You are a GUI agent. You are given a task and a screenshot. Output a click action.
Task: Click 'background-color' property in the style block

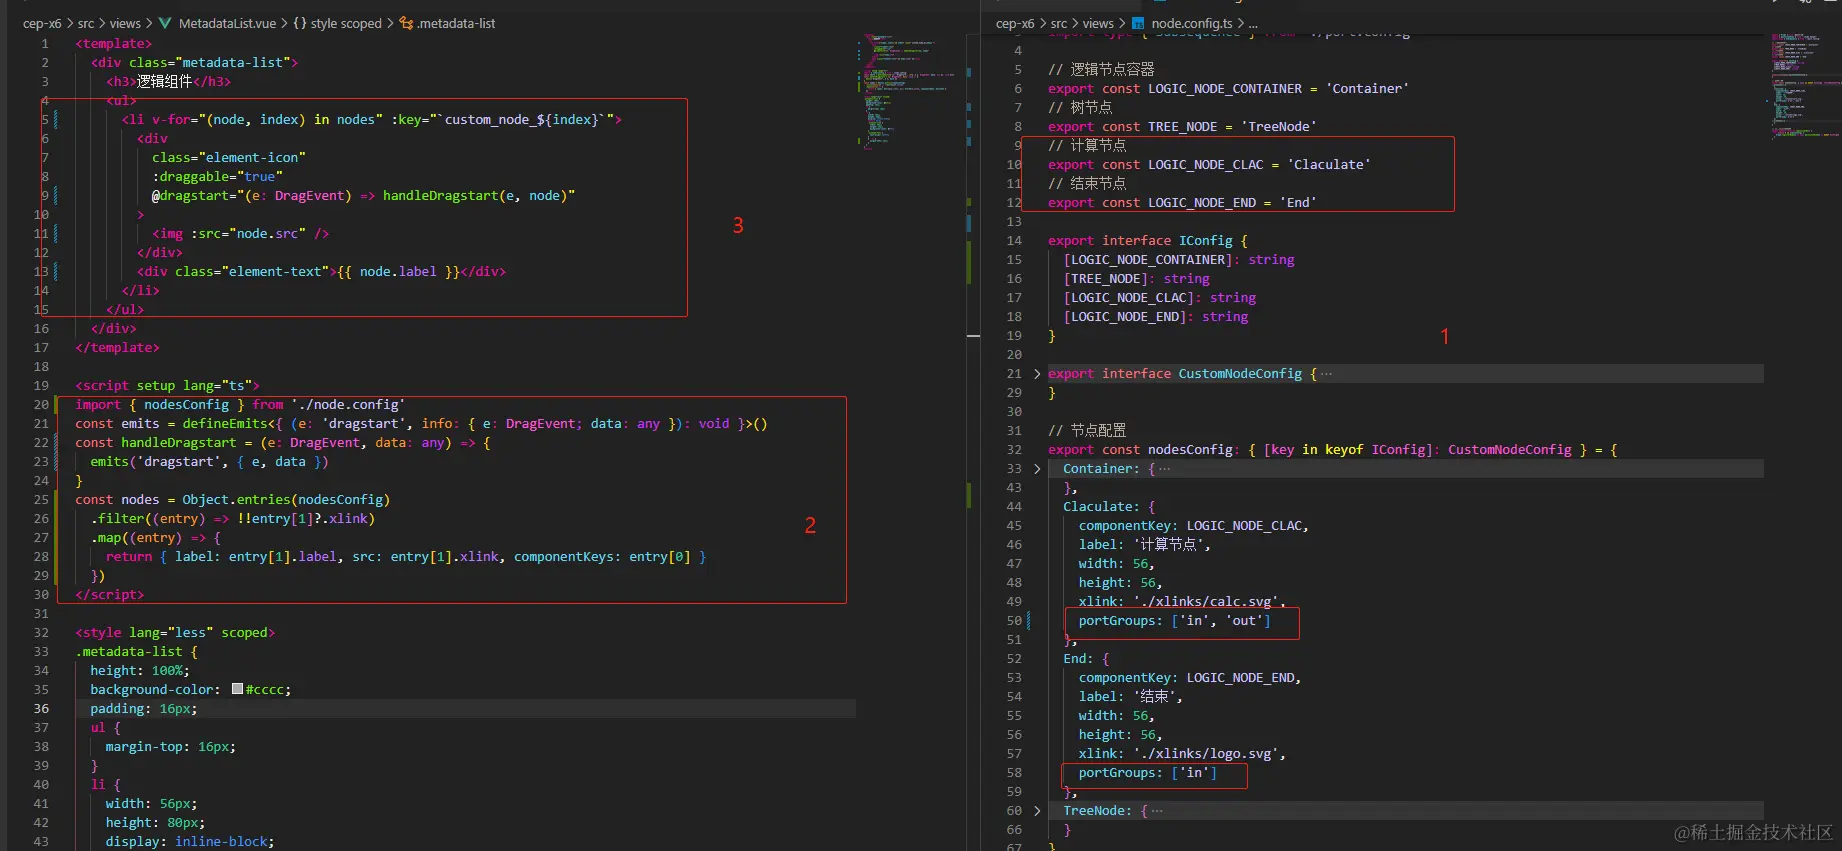(x=152, y=690)
